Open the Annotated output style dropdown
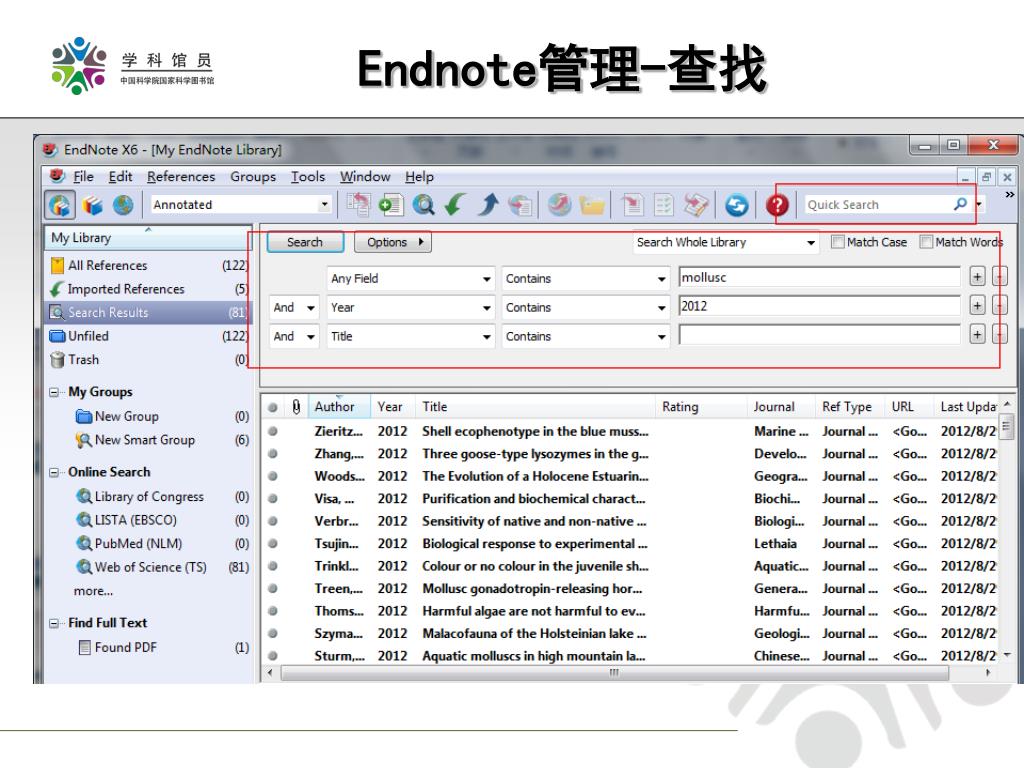 tap(324, 204)
